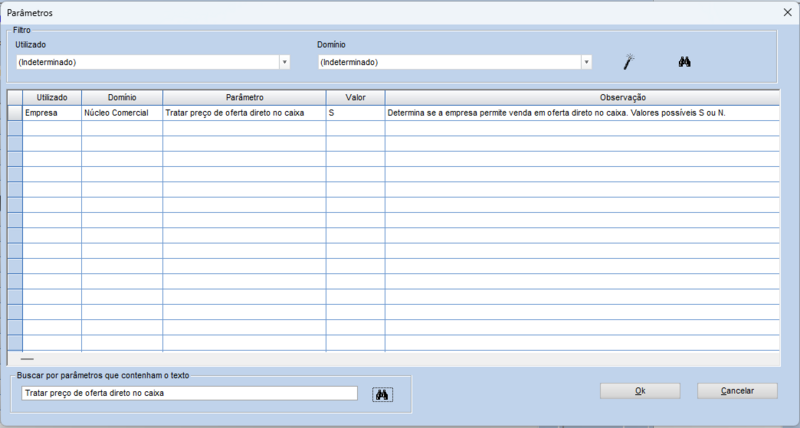Click the Parâmetro column header
The height and width of the screenshot is (428, 800).
[244, 97]
